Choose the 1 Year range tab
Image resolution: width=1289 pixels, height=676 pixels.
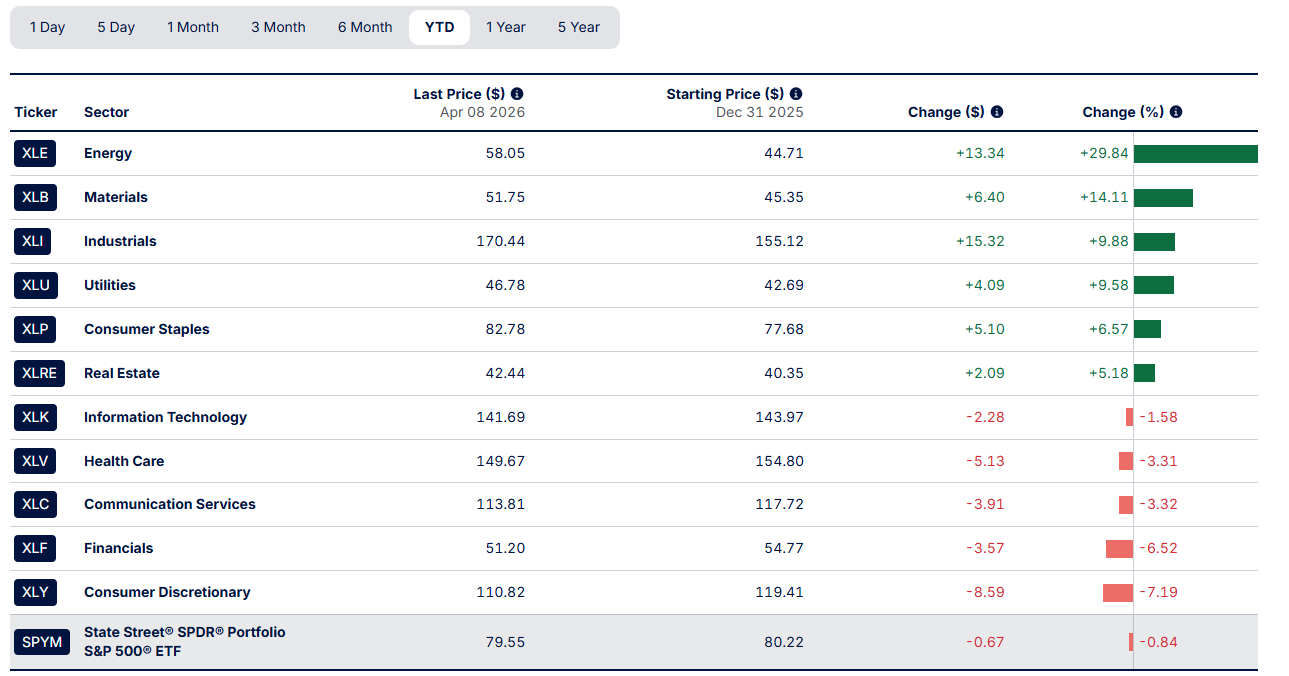pyautogui.click(x=506, y=27)
